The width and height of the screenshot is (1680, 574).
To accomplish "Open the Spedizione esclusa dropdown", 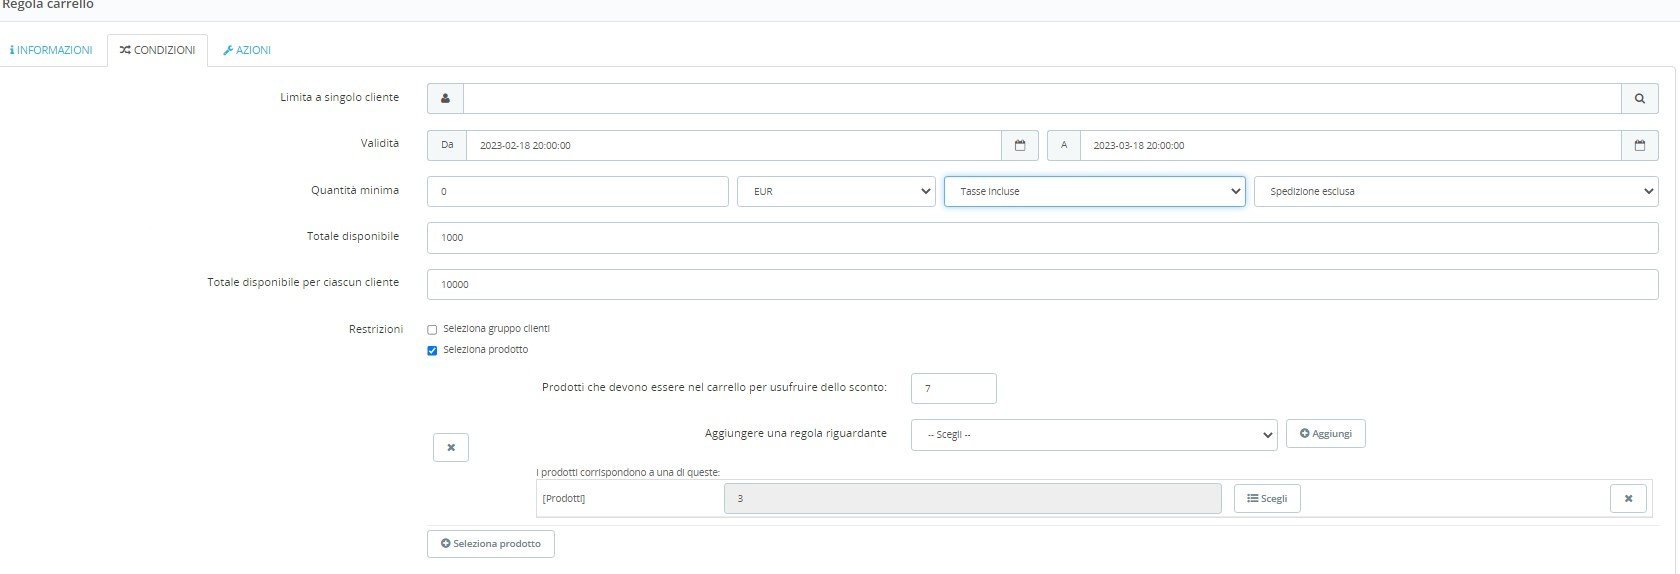I will (x=1456, y=191).
